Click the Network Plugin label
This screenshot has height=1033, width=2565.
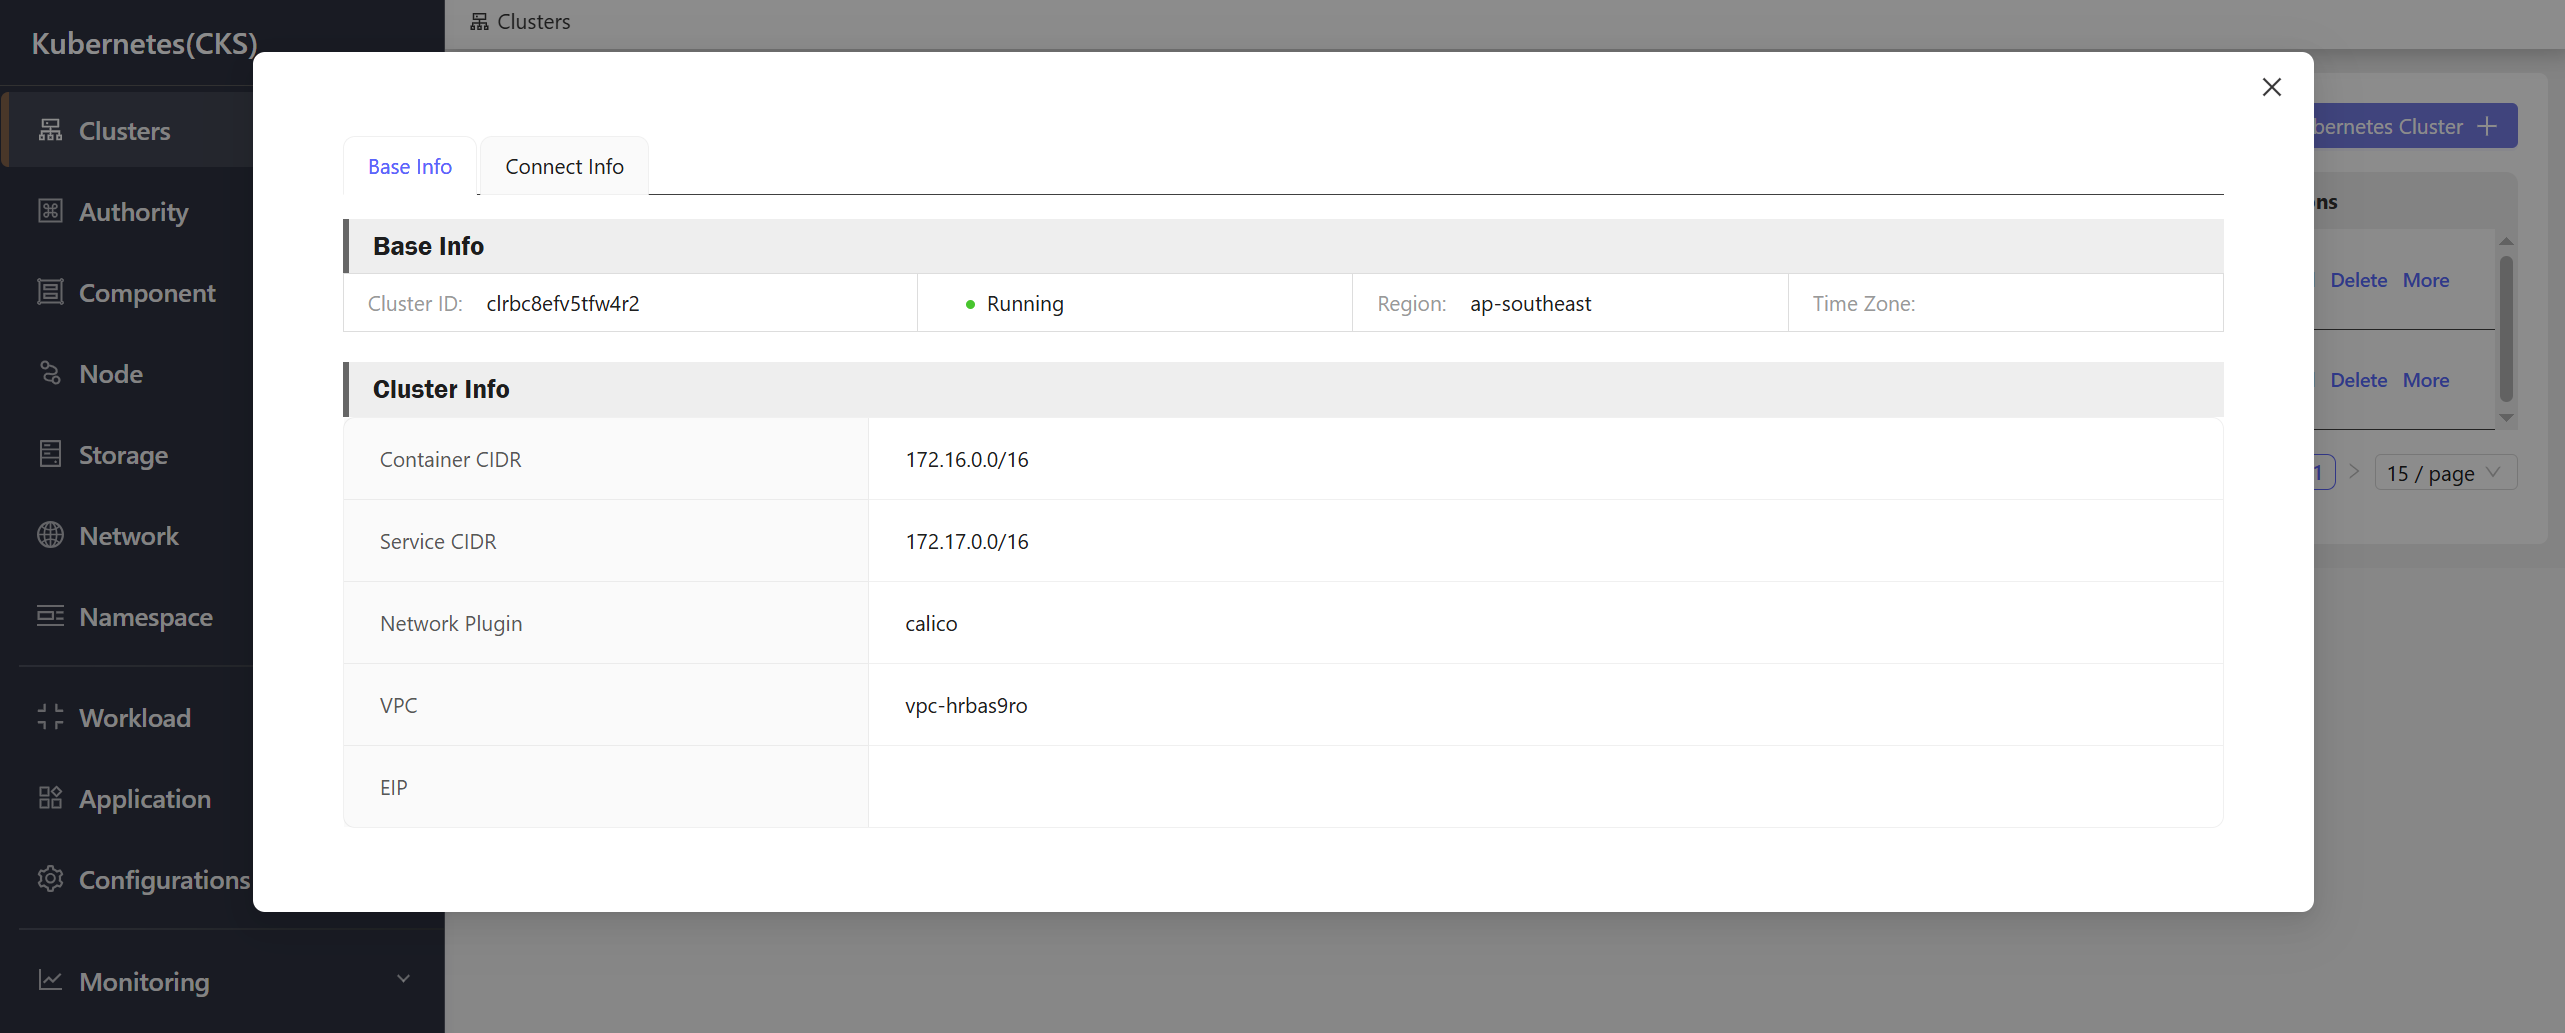(451, 623)
